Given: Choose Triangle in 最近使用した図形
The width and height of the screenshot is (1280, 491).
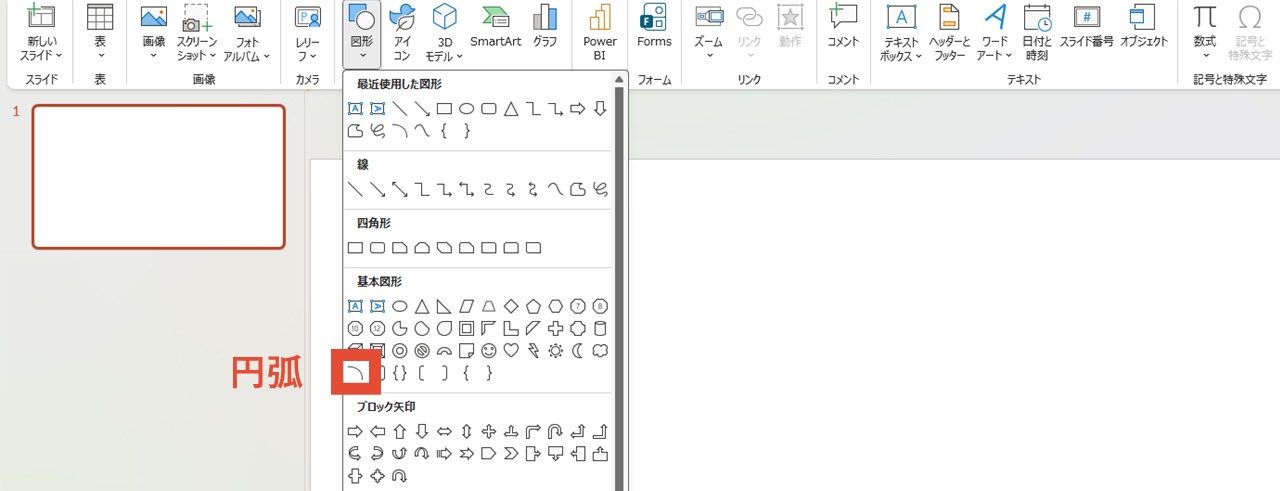Looking at the screenshot, I should point(510,108).
